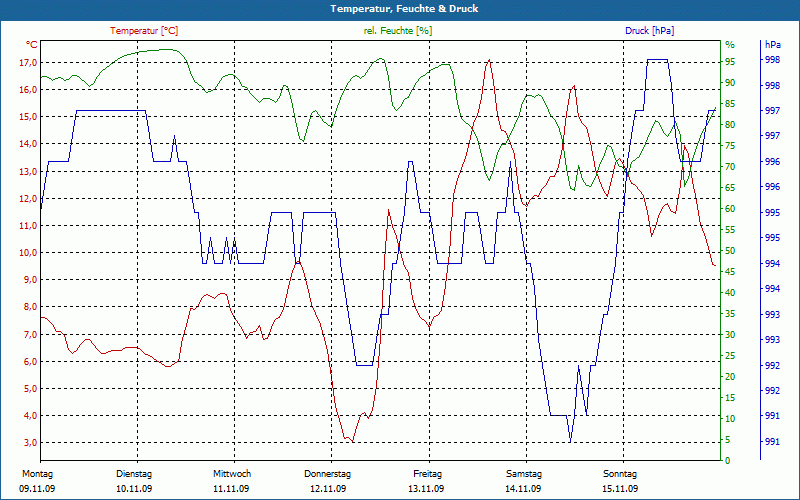
Task: Click temperature axis value "4,0"
Action: pyautogui.click(x=30, y=415)
